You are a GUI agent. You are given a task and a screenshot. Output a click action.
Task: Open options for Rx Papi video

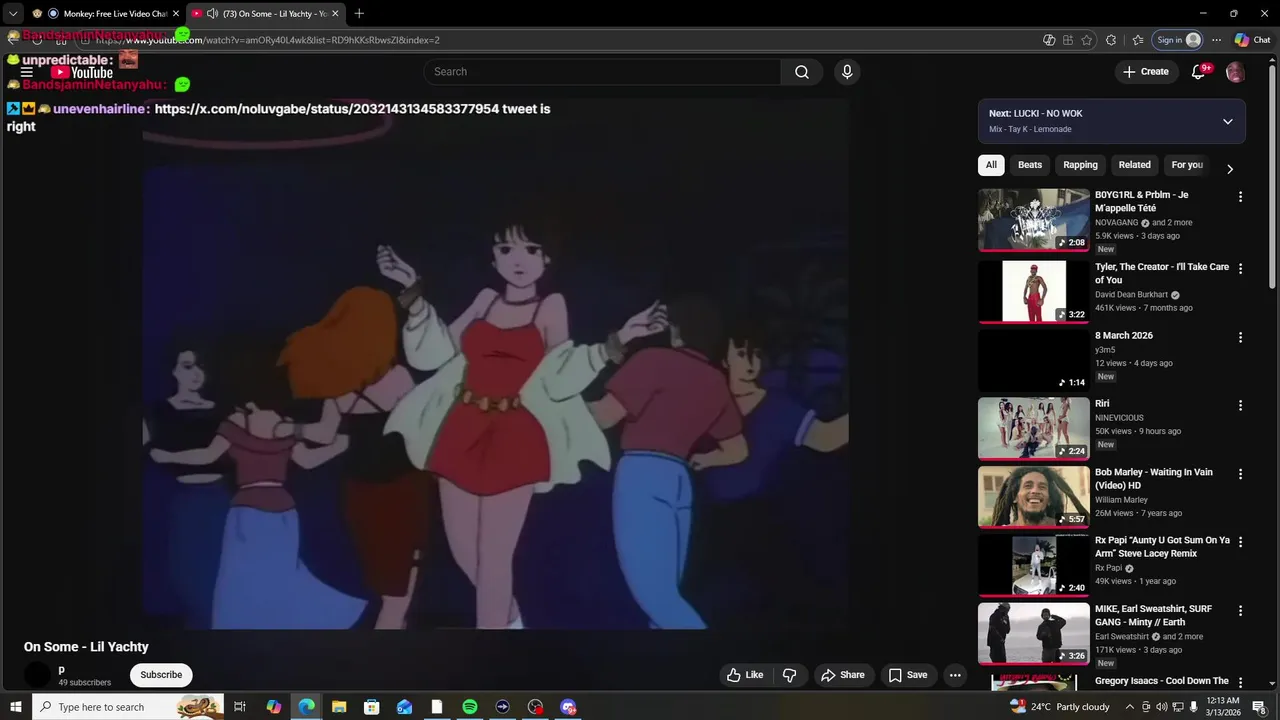pyautogui.click(x=1240, y=542)
